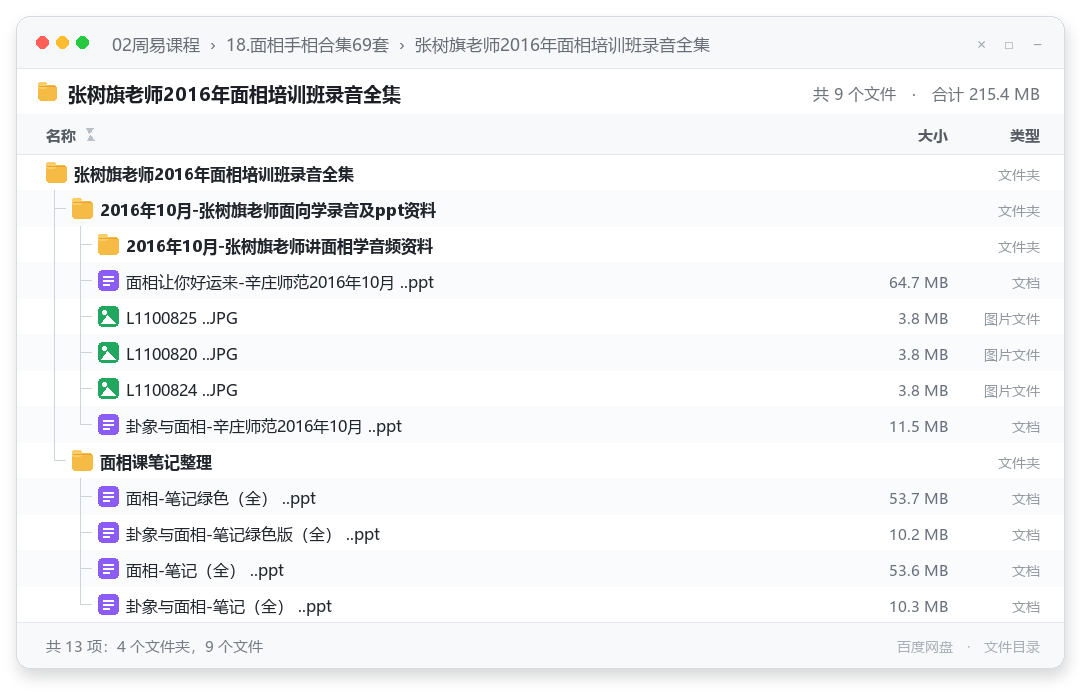Click the 64.7 MB size value

coord(918,282)
